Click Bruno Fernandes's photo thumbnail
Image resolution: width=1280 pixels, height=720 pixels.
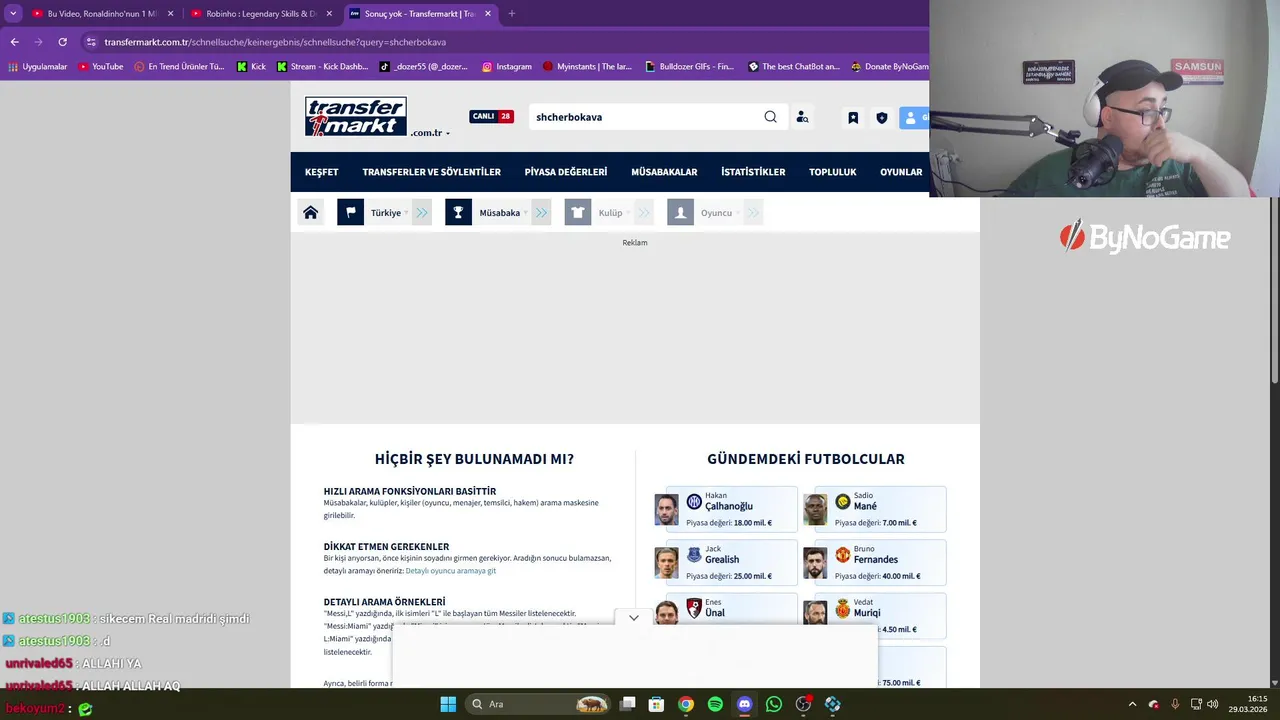(x=815, y=562)
